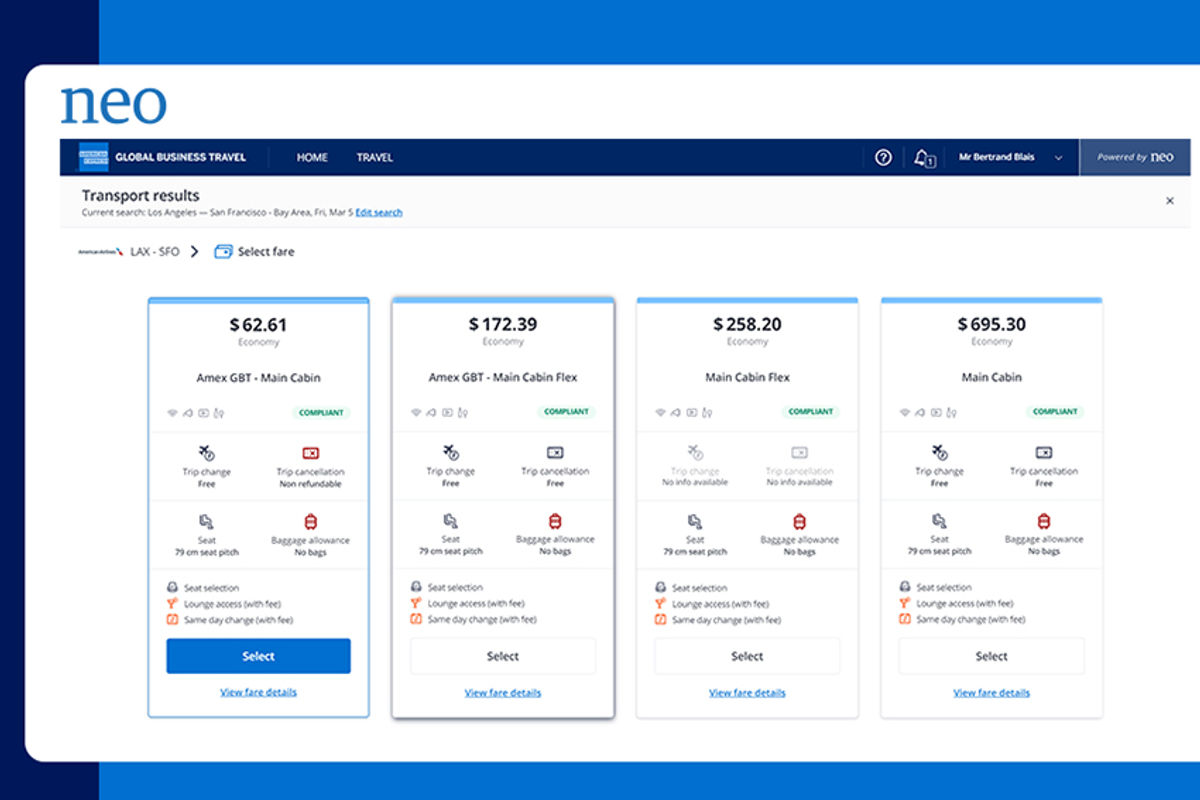Click the help question mark icon
The height and width of the screenshot is (800, 1200).
[x=883, y=157]
